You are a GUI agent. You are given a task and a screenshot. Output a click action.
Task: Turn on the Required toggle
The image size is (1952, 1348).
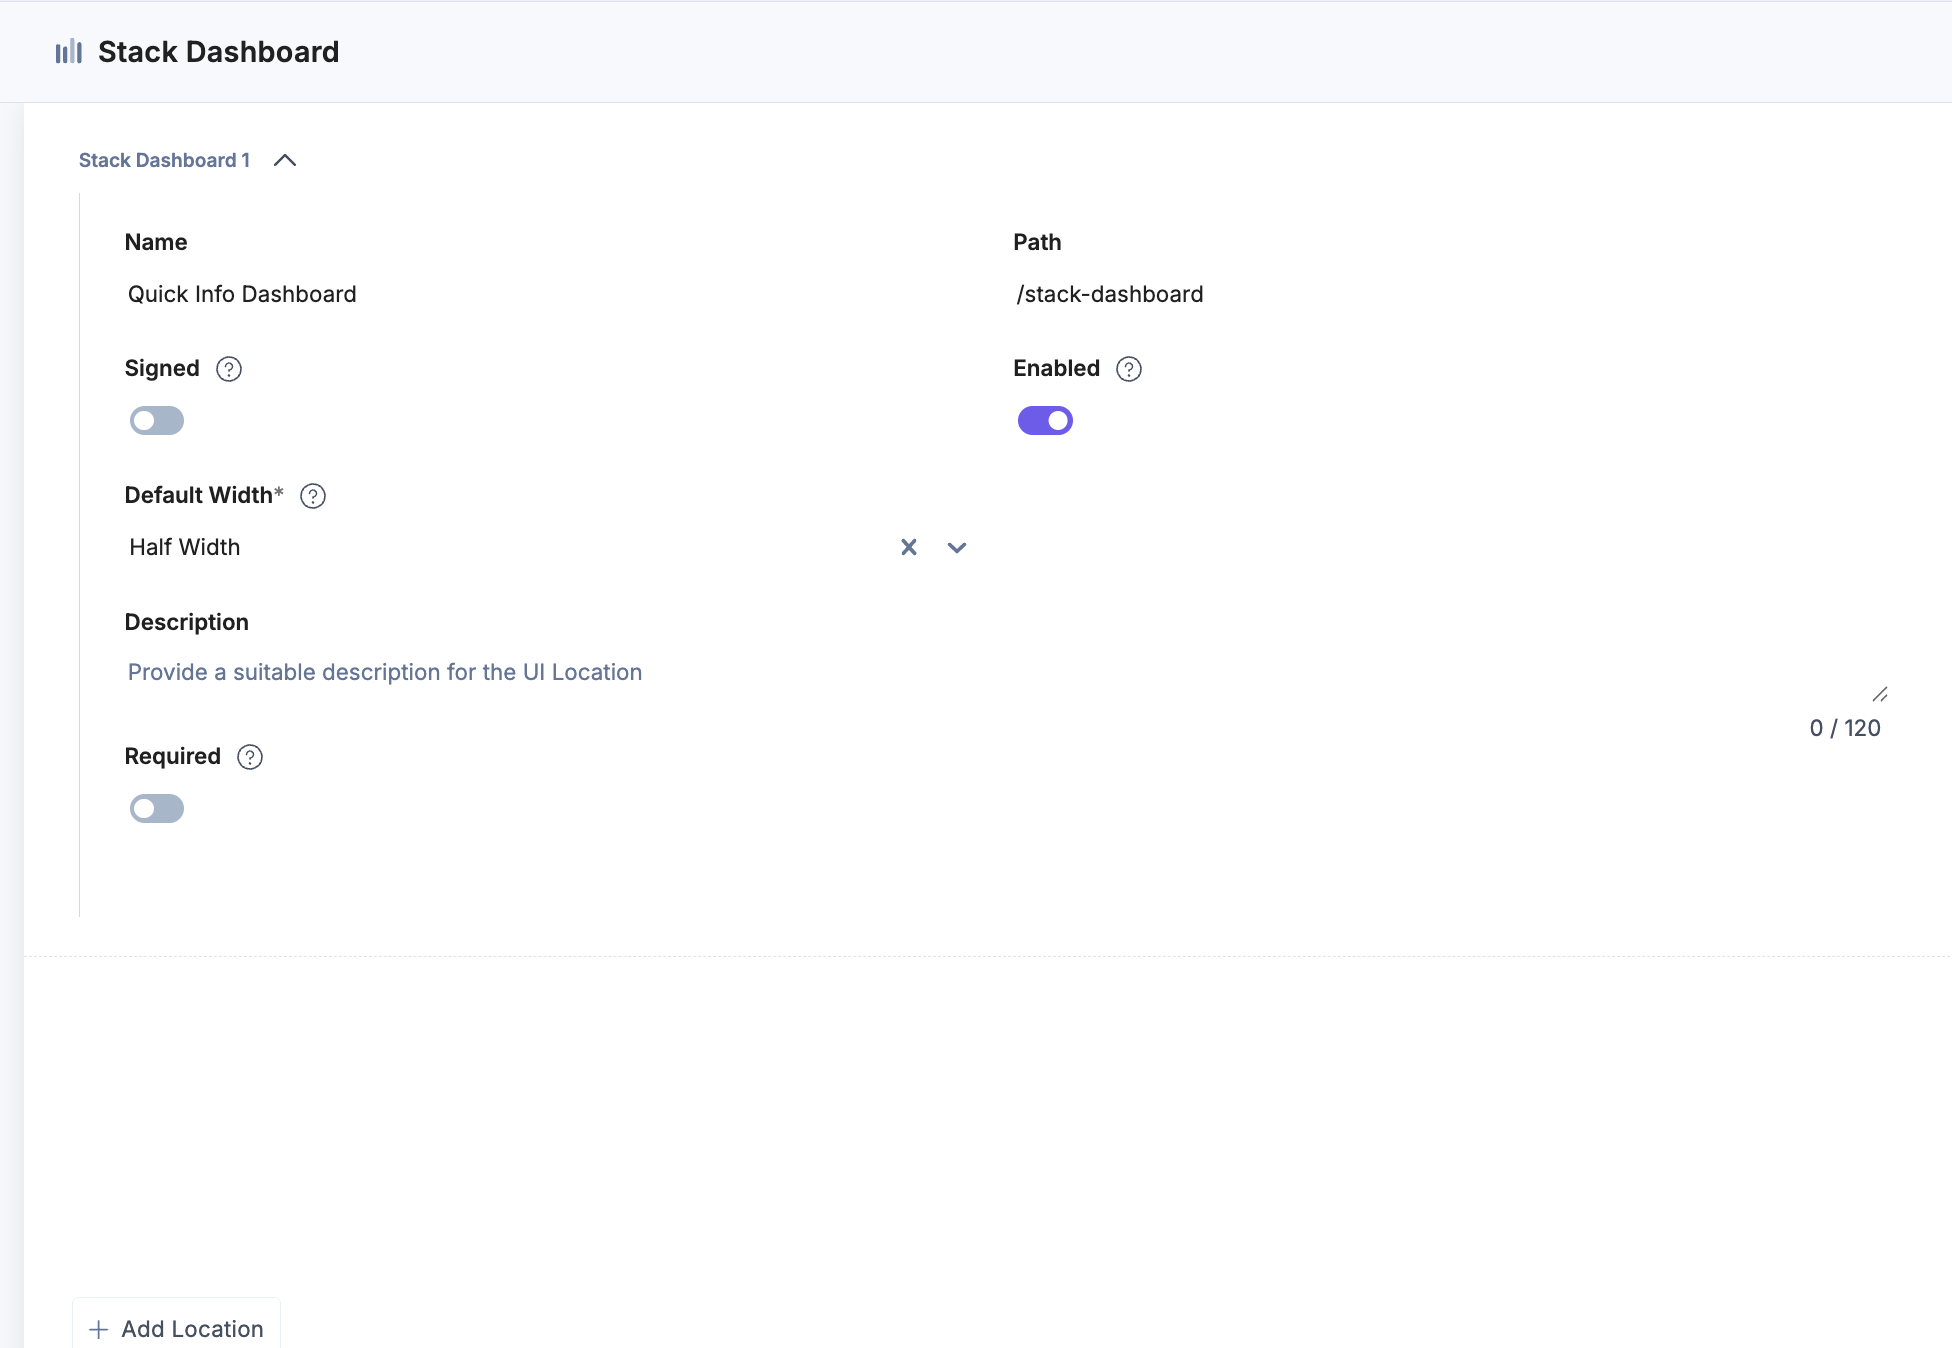(156, 808)
